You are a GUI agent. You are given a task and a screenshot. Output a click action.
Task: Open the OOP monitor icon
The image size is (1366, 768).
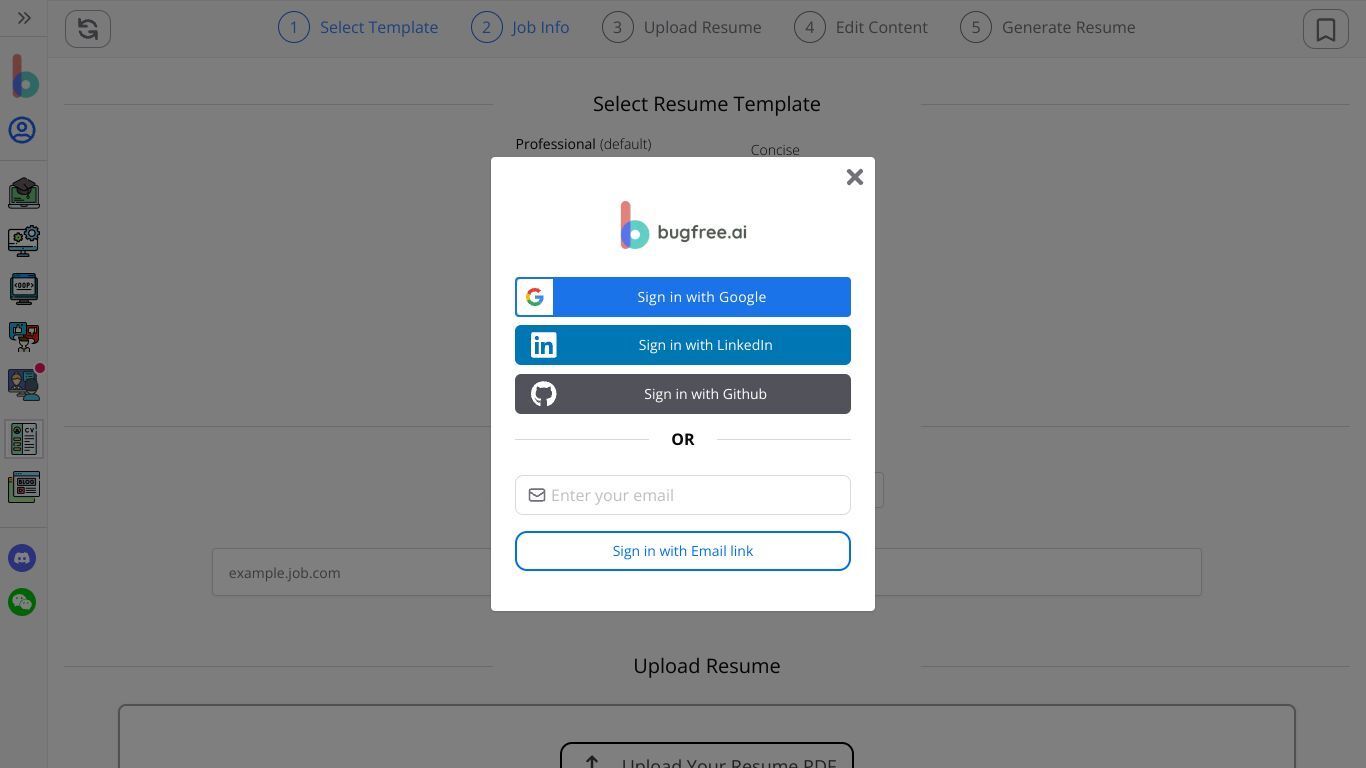(x=24, y=289)
